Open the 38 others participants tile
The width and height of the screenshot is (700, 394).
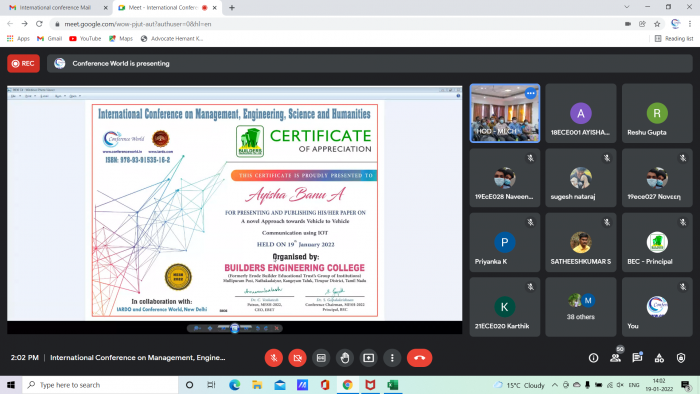pyautogui.click(x=580, y=307)
